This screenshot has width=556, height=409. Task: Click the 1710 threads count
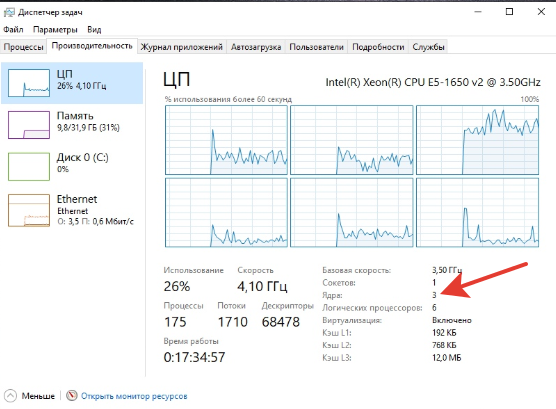coord(233,322)
